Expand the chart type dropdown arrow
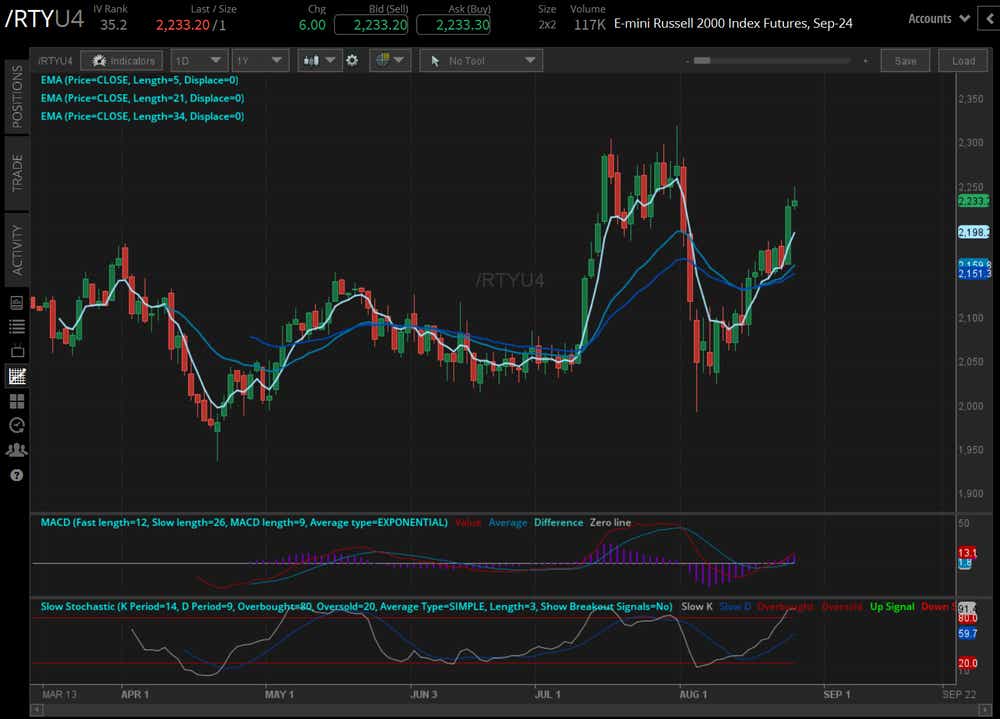Image resolution: width=1000 pixels, height=719 pixels. coord(330,60)
